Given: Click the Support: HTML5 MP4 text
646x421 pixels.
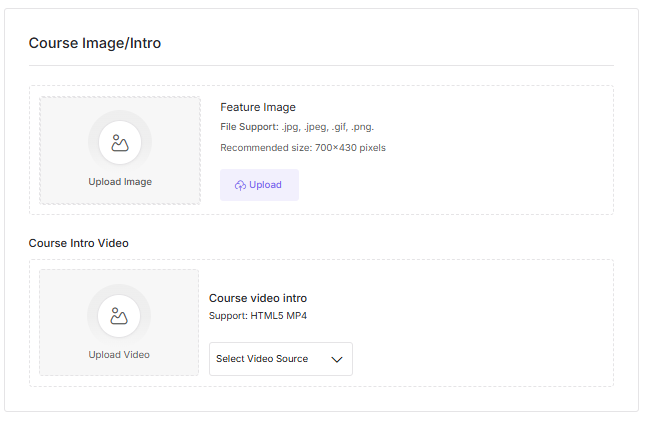Looking at the screenshot, I should (258, 316).
